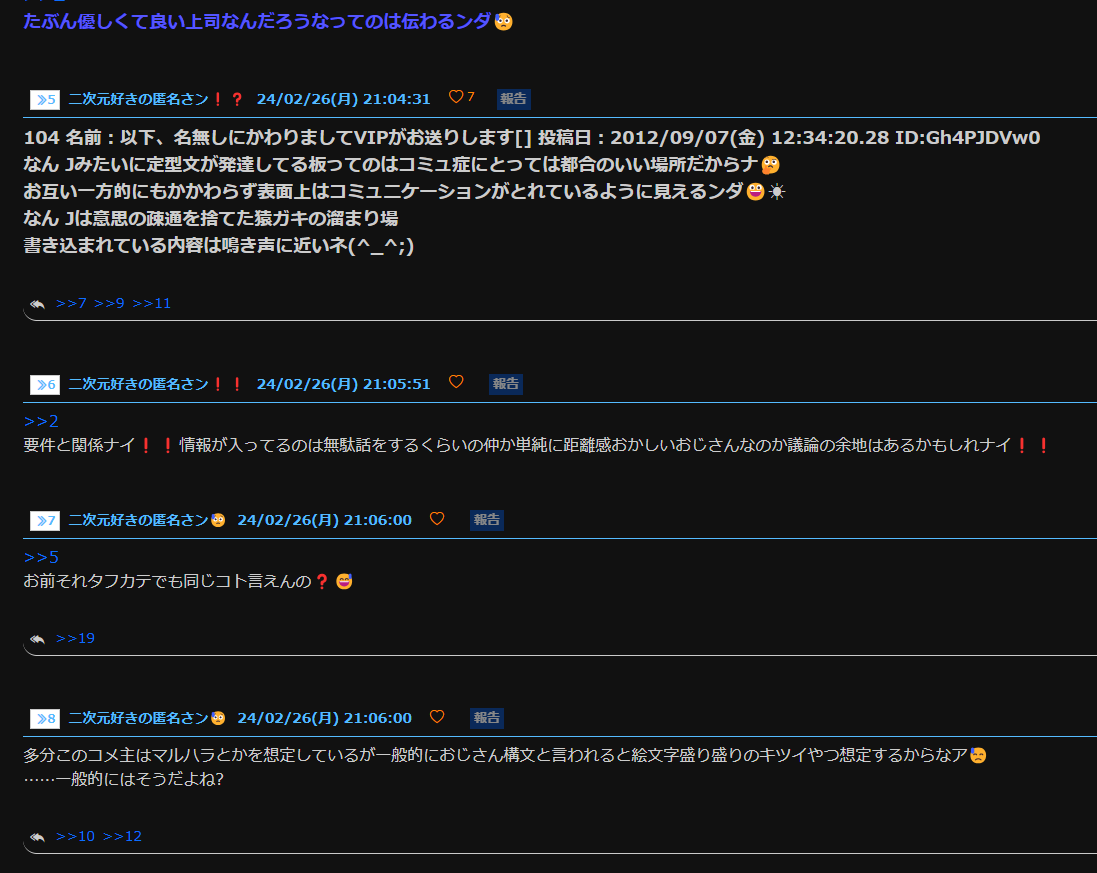The height and width of the screenshot is (873, 1097).
Task: Click the >>8 post number badge
Action: coord(45,718)
